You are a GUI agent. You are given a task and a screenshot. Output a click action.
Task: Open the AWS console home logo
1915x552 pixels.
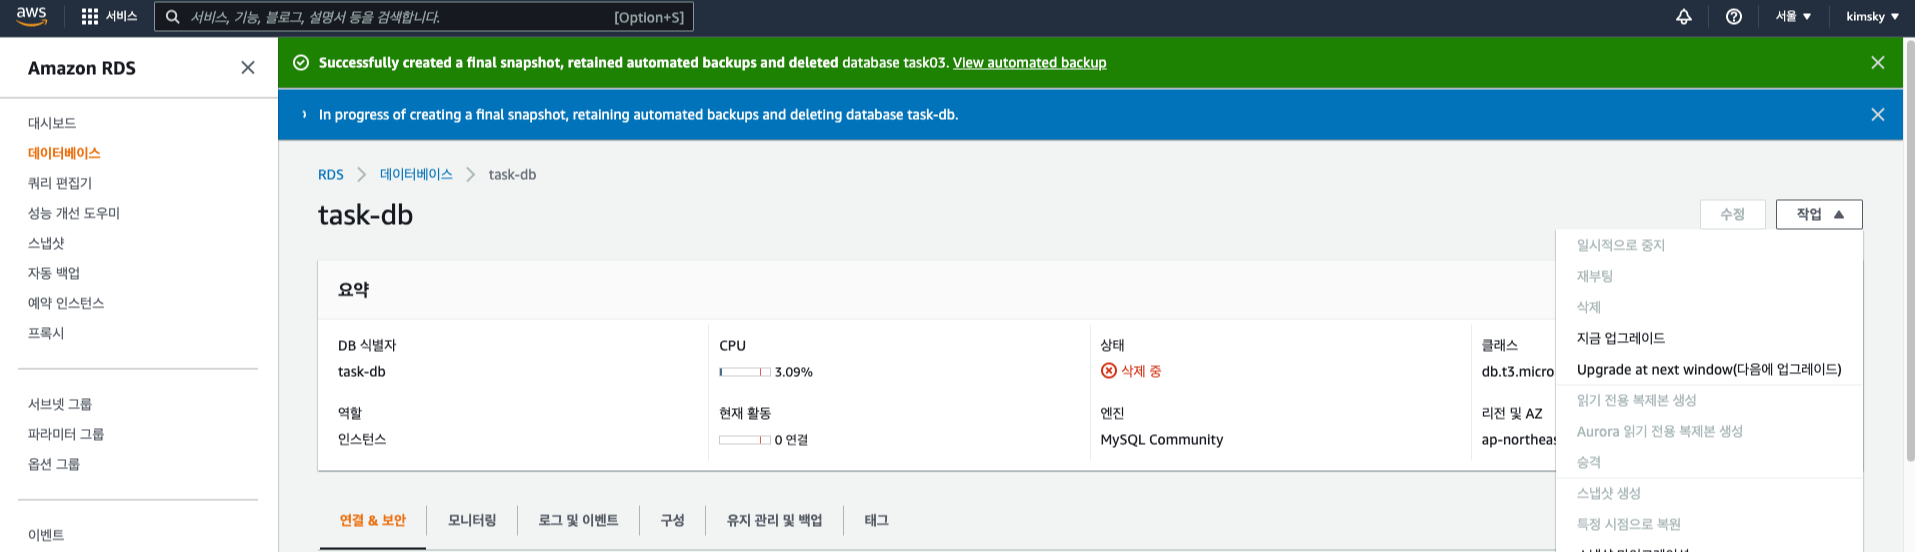point(32,16)
